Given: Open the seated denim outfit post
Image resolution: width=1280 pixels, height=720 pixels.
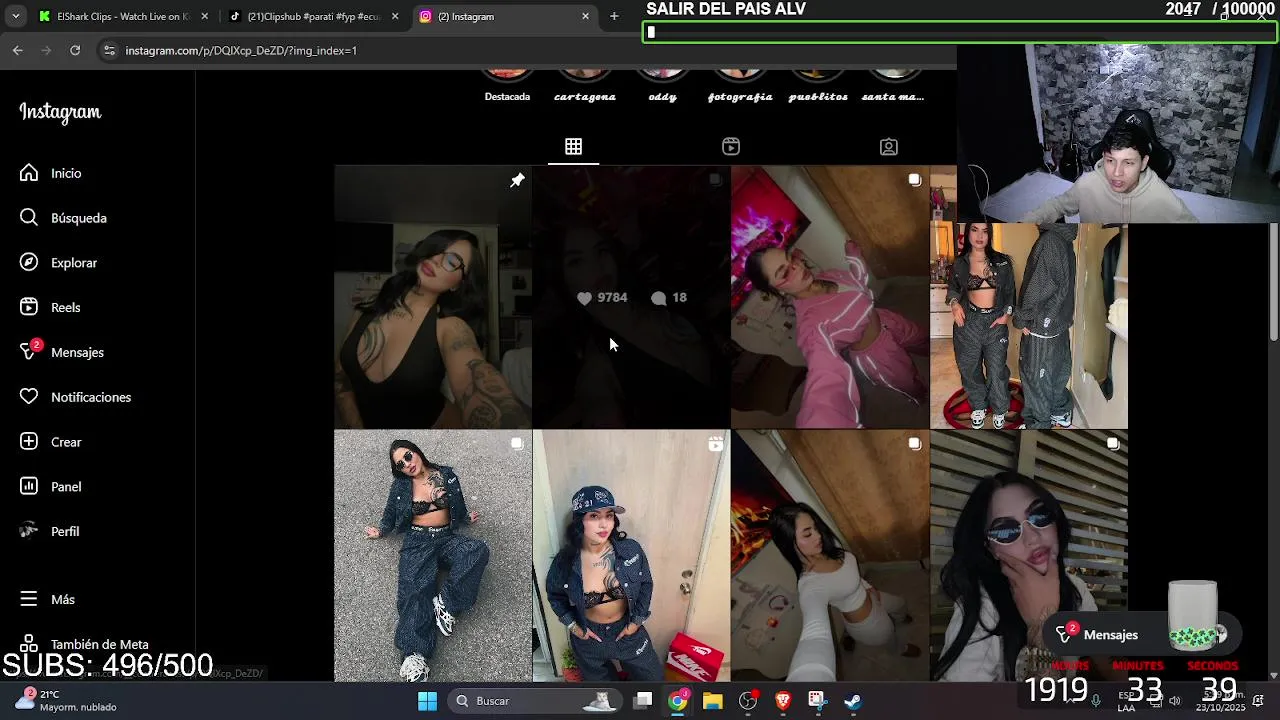Looking at the screenshot, I should [x=433, y=556].
